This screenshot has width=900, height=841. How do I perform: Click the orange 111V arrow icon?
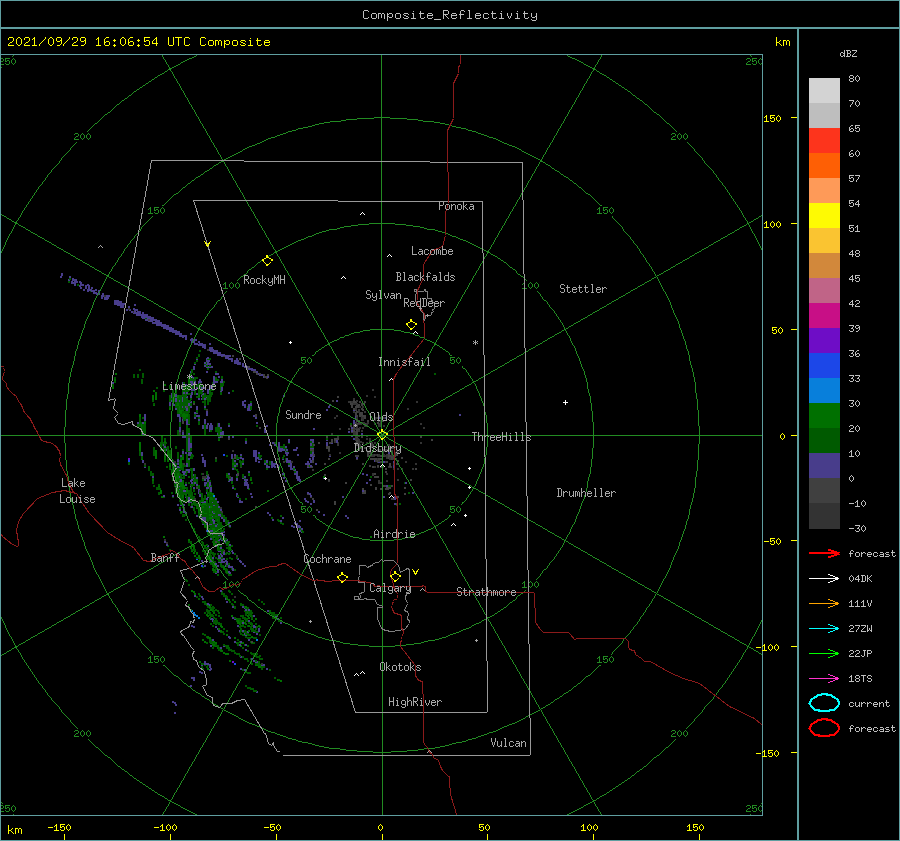[824, 603]
